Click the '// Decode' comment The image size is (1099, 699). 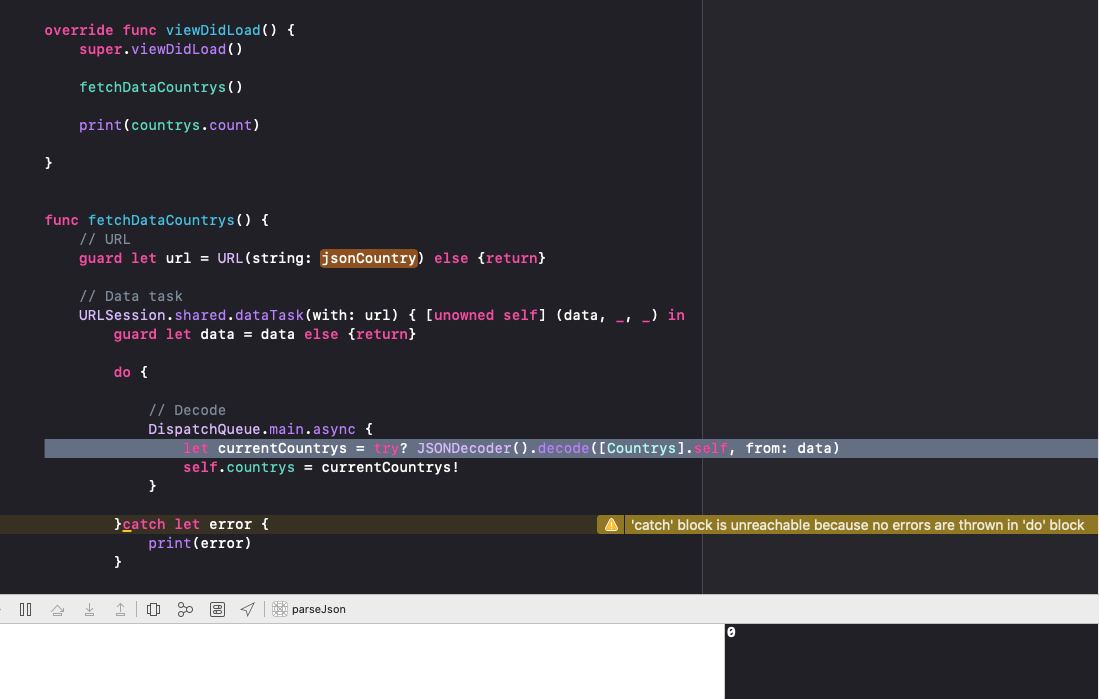coord(186,410)
